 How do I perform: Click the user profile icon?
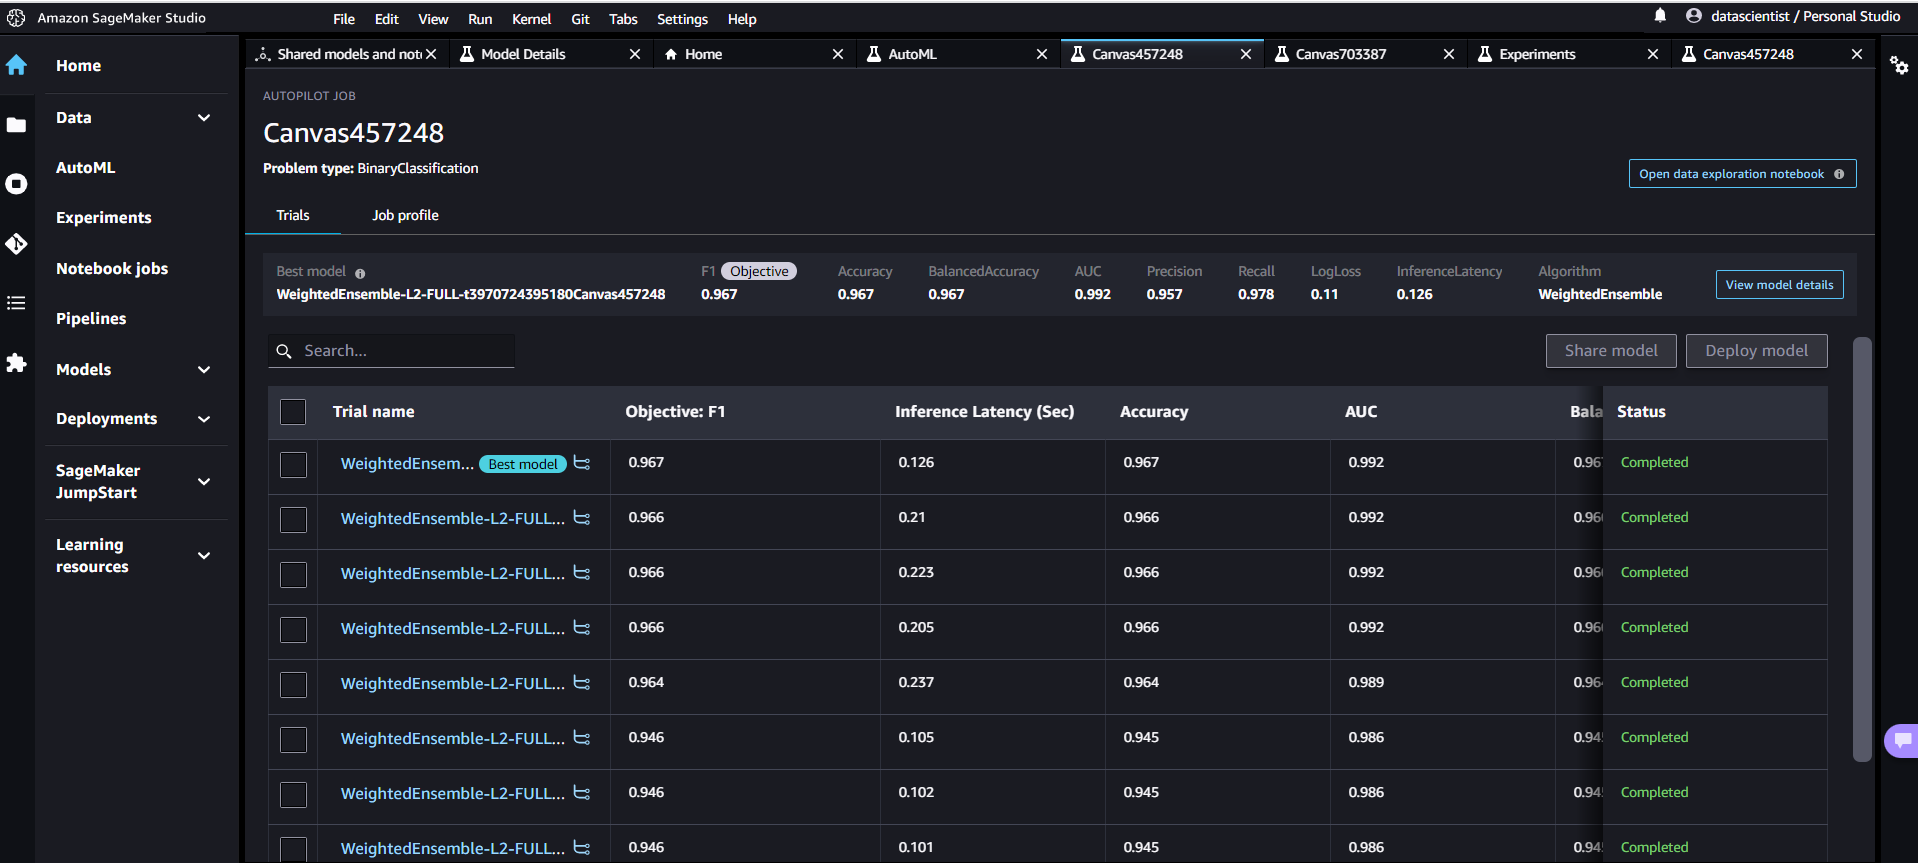(1694, 16)
